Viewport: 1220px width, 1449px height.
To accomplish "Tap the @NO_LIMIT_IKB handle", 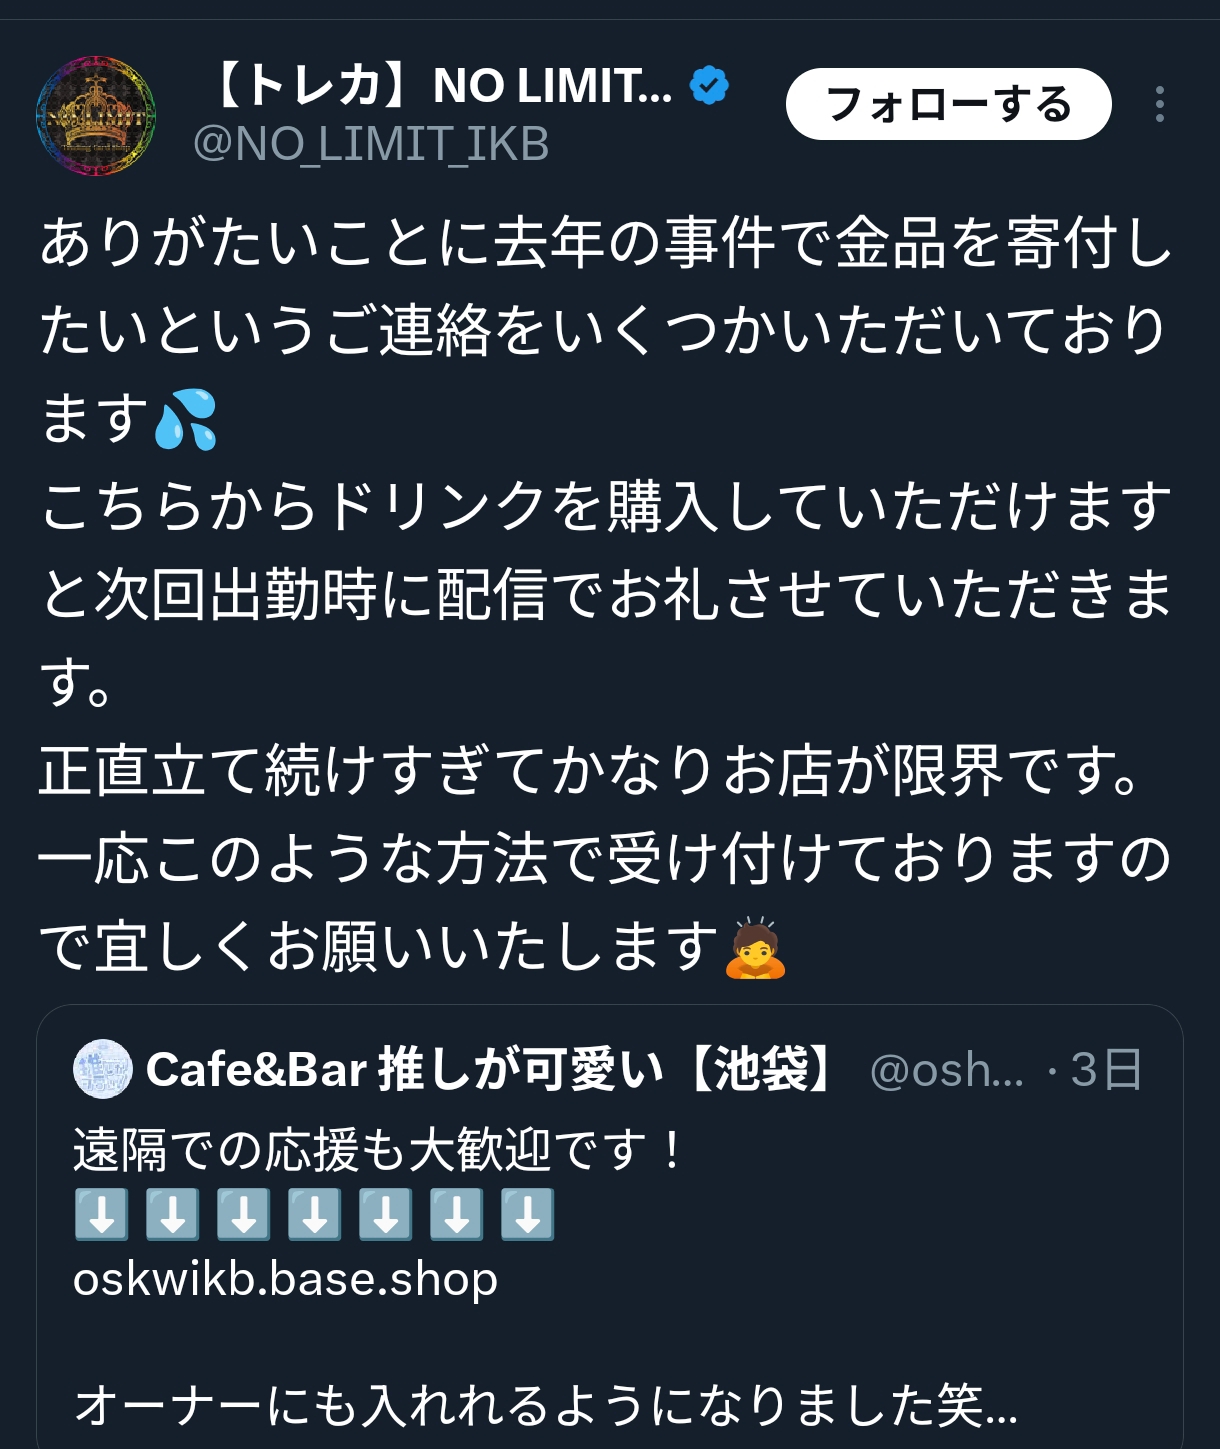I will [x=371, y=144].
